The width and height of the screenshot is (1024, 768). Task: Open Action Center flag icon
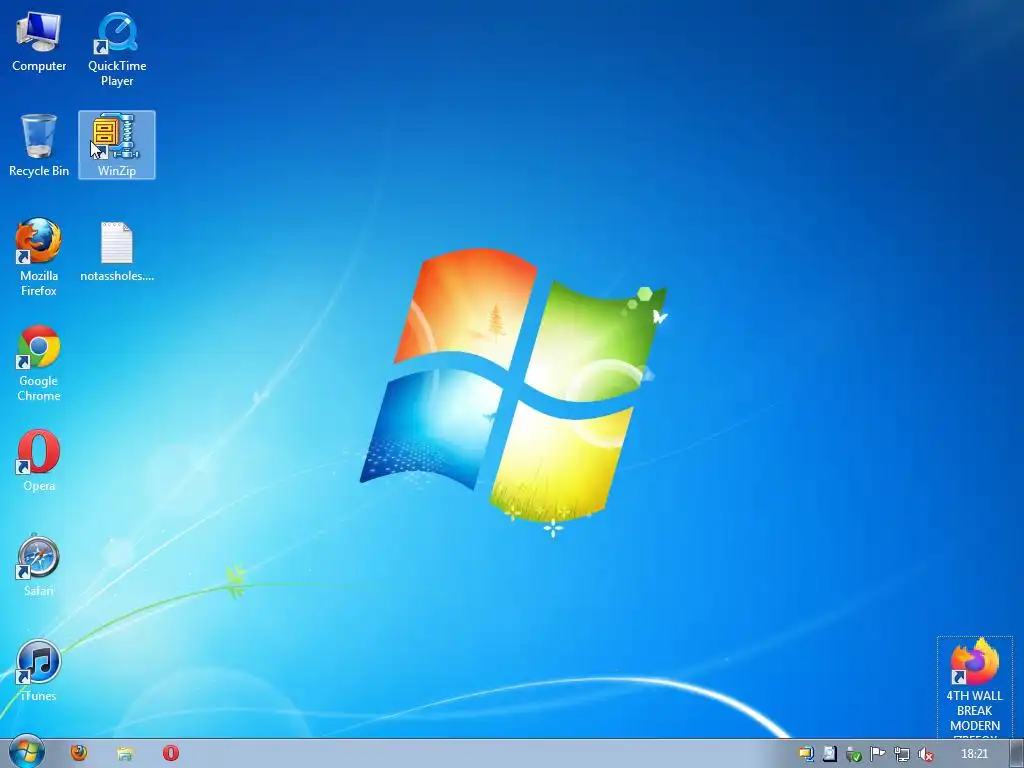point(877,754)
